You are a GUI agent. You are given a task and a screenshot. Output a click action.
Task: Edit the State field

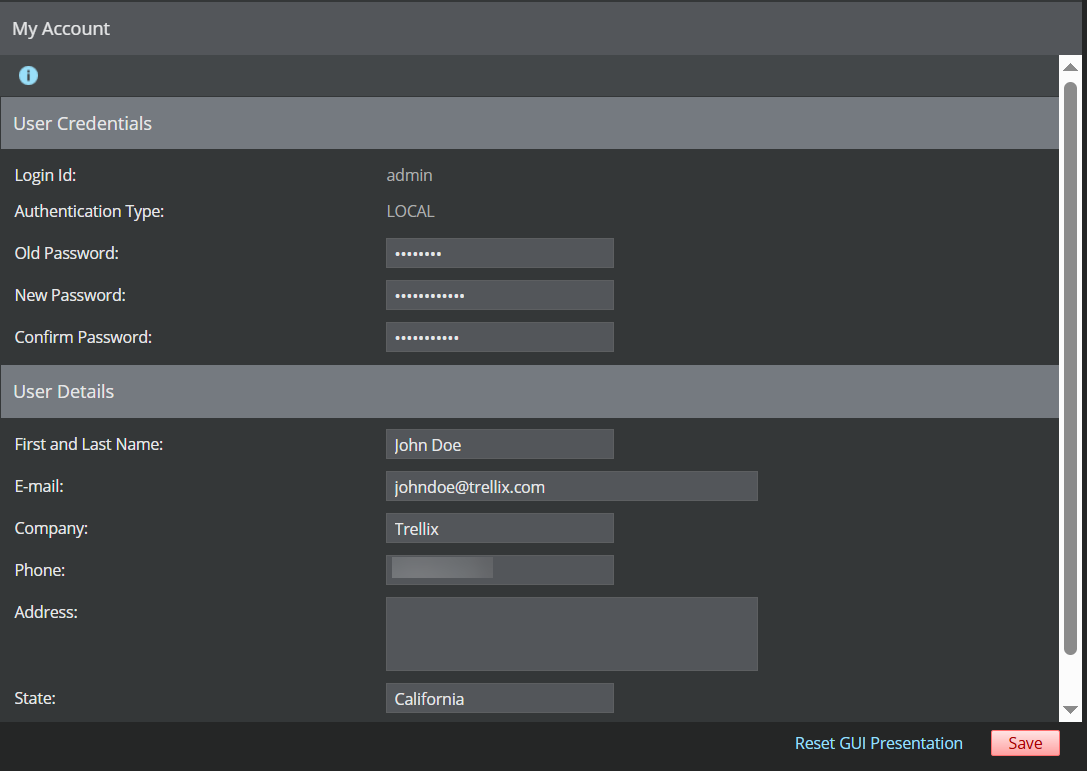[500, 698]
